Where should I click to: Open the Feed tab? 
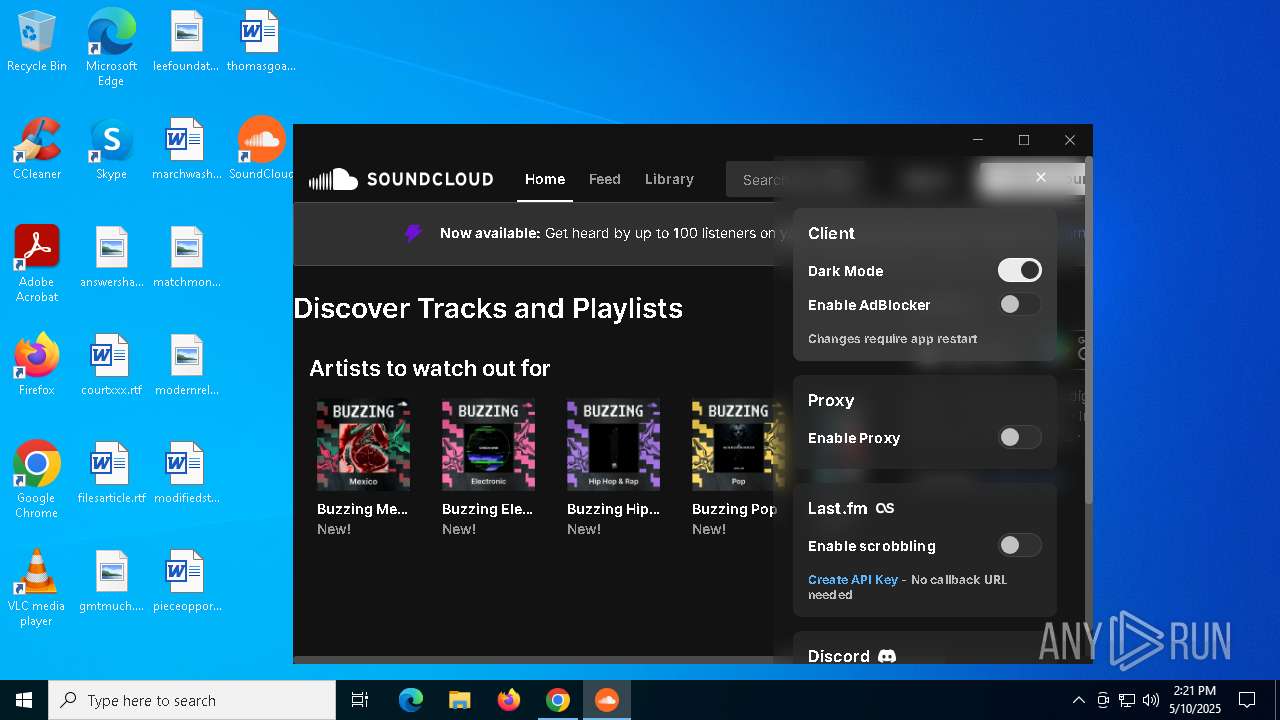coord(605,179)
